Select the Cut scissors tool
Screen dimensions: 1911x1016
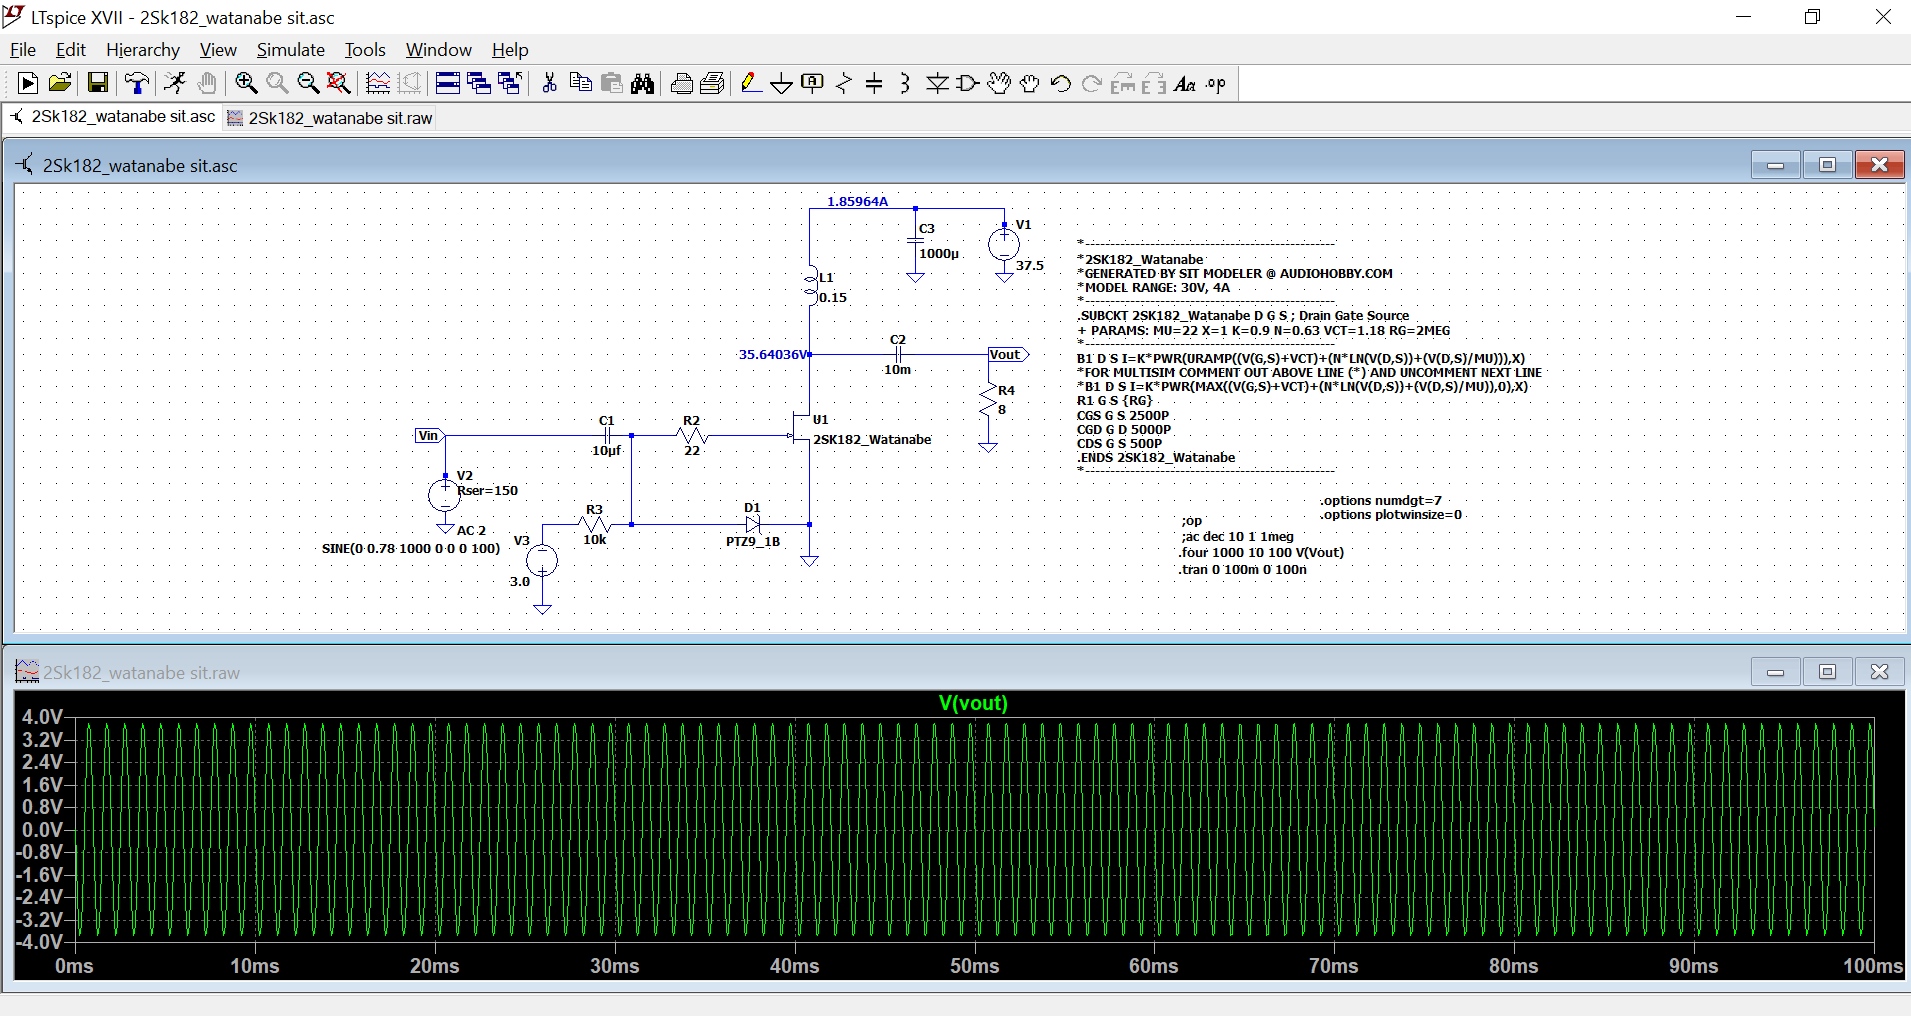point(549,84)
